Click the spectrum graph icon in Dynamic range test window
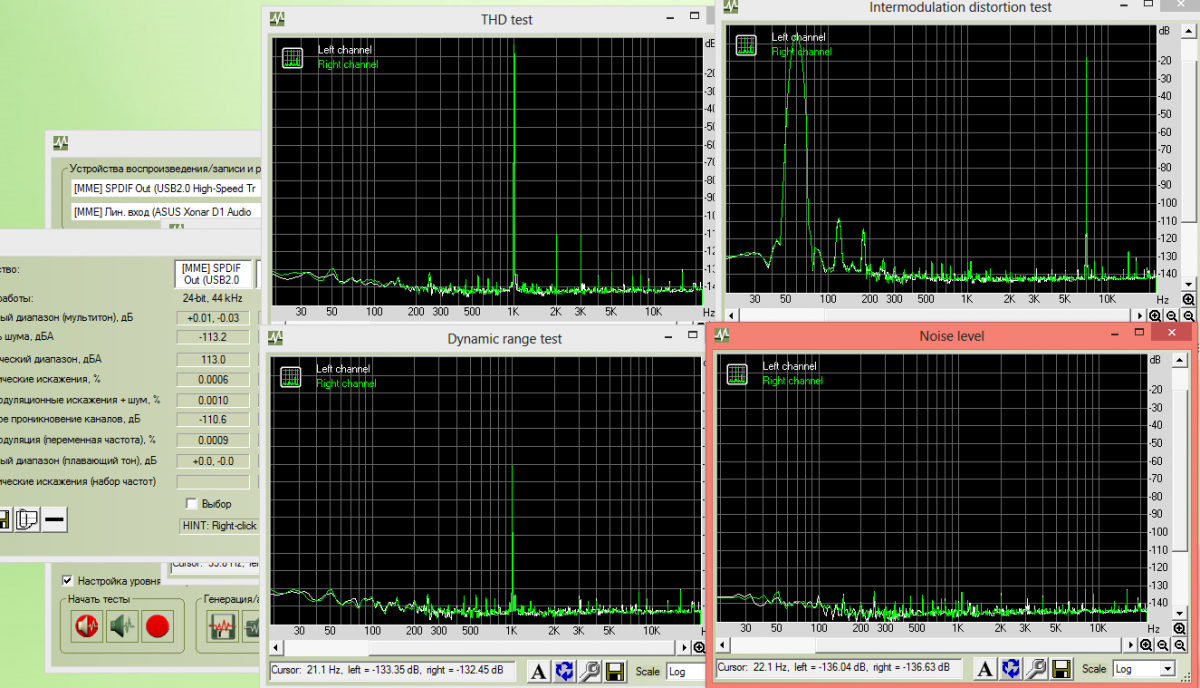This screenshot has width=1200, height=688. [x=291, y=377]
